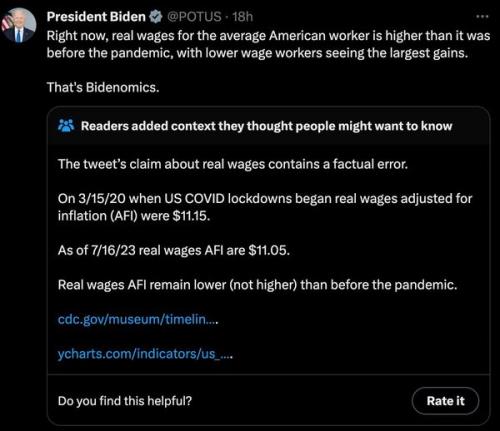Open the ycharts.com/indicators/us_... link
The width and height of the screenshot is (500, 431).
pos(145,354)
